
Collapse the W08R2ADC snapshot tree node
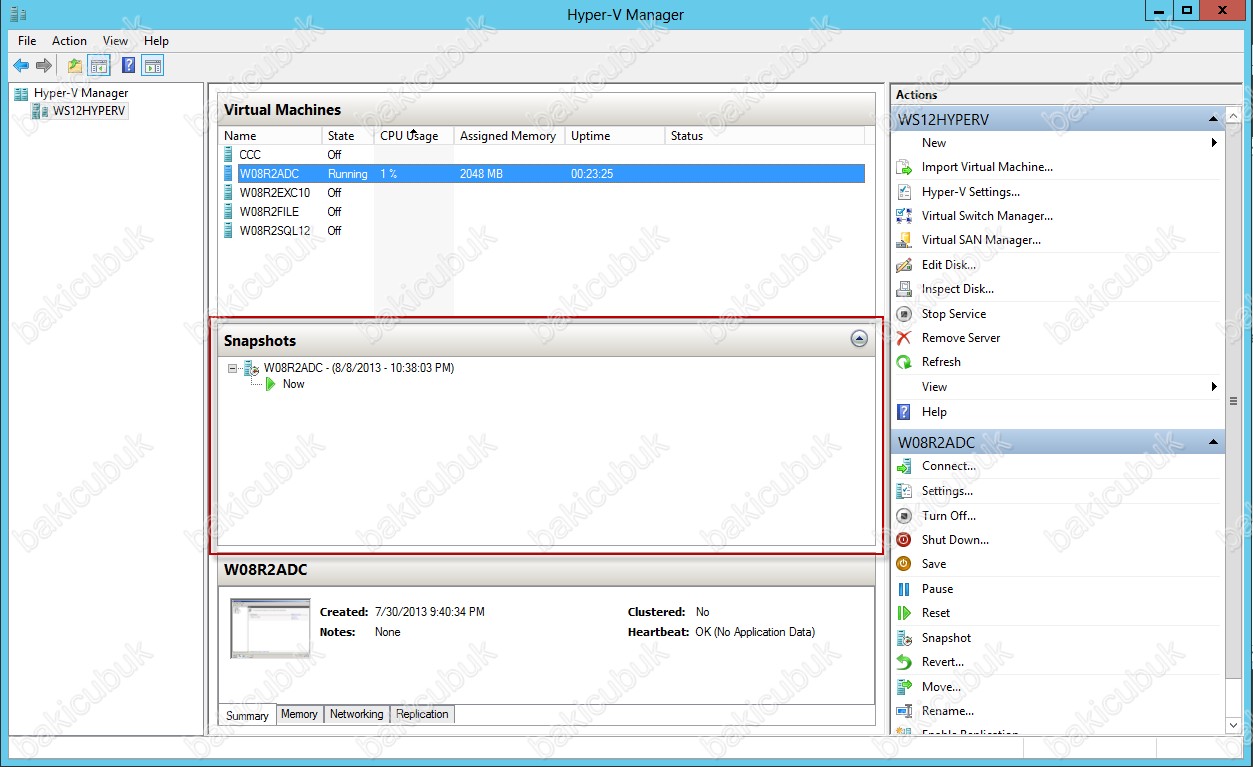tap(233, 368)
